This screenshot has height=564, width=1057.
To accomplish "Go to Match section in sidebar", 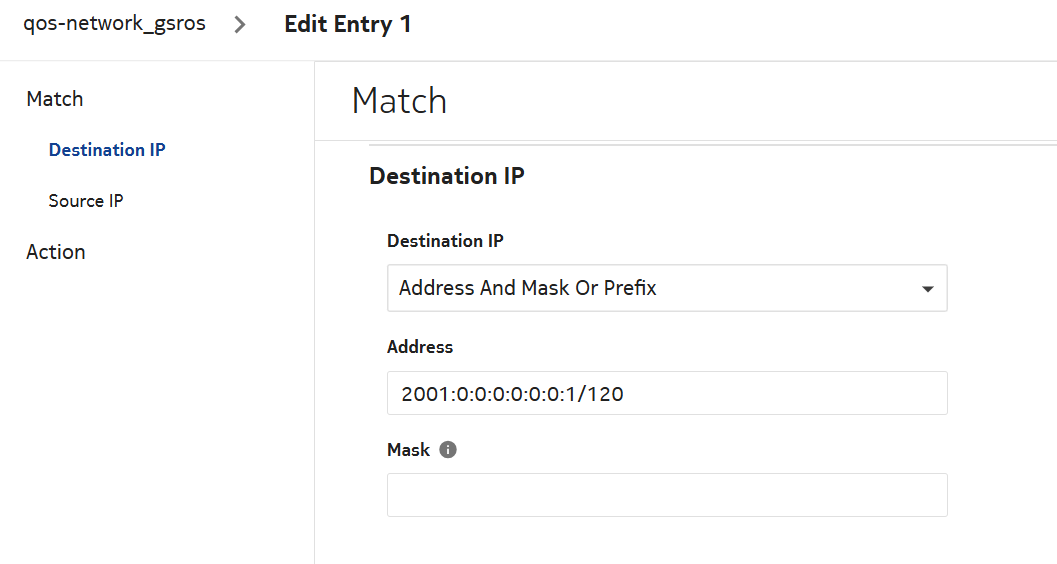I will tap(55, 99).
